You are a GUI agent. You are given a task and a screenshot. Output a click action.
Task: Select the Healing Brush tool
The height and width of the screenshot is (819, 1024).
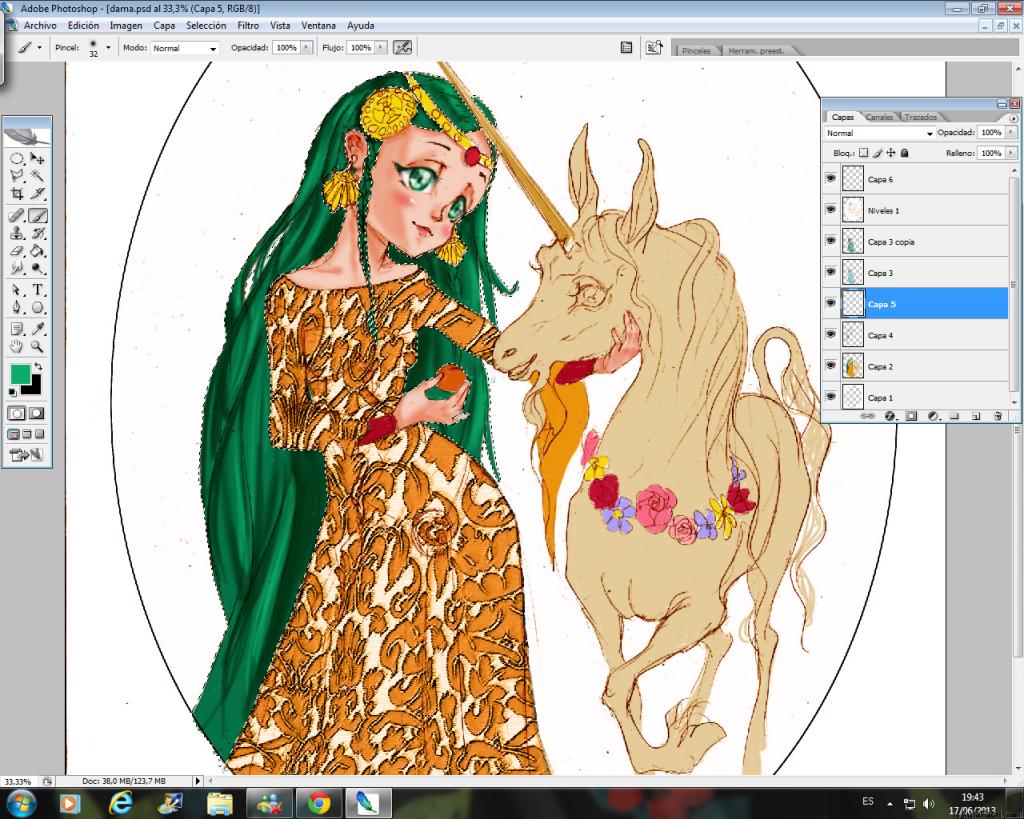click(17, 216)
